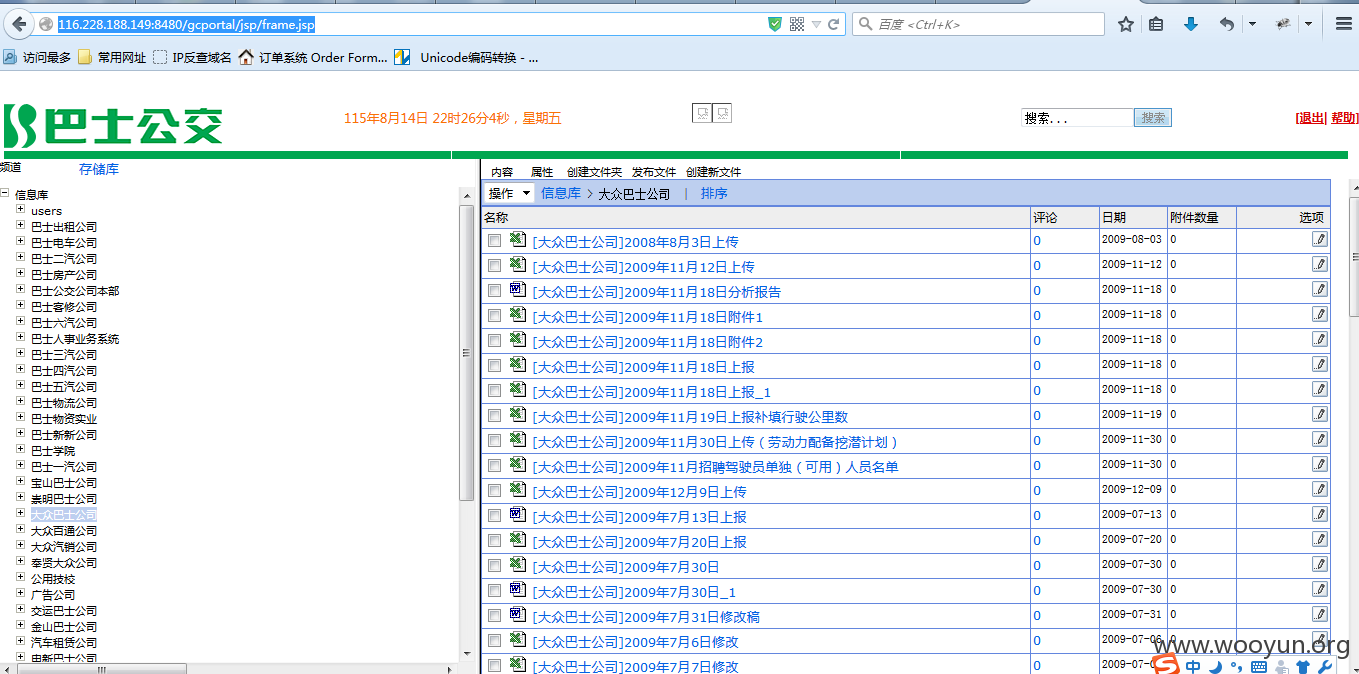Viewport: 1359px width, 674px height.
Task: Open the Unicode编码转换 bookmark
Action: coord(467,58)
